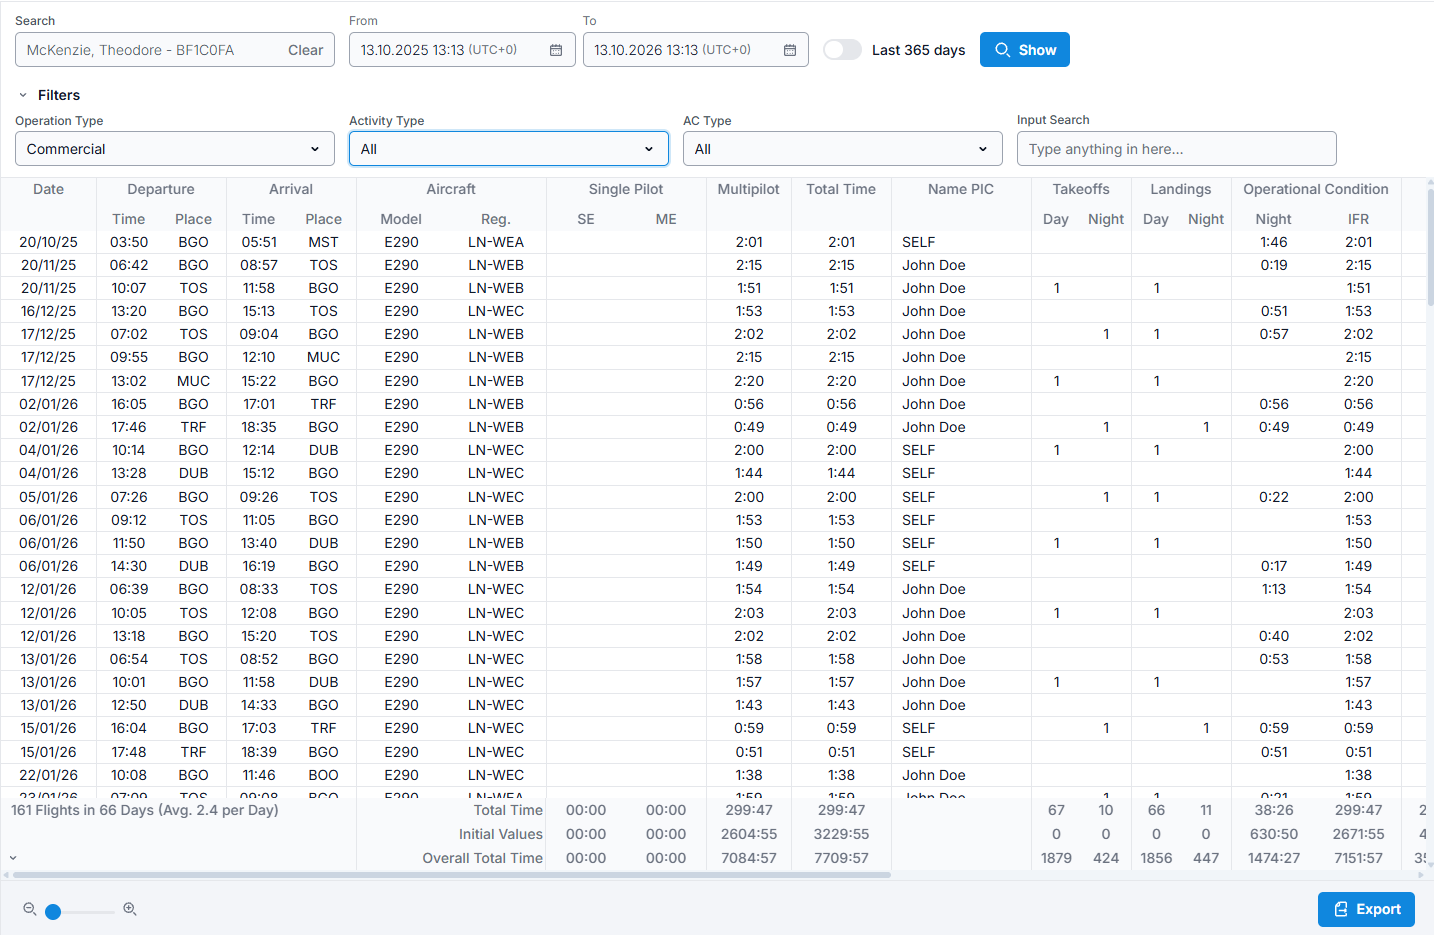Click the Single Pilot column header

click(x=626, y=189)
